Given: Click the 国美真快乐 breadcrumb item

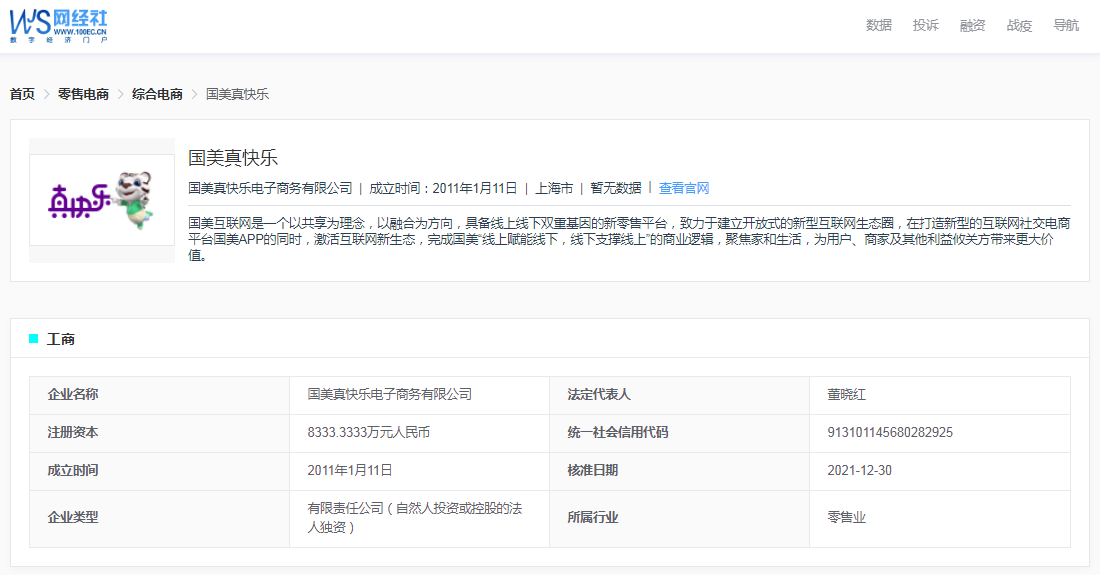Looking at the screenshot, I should click(x=237, y=94).
